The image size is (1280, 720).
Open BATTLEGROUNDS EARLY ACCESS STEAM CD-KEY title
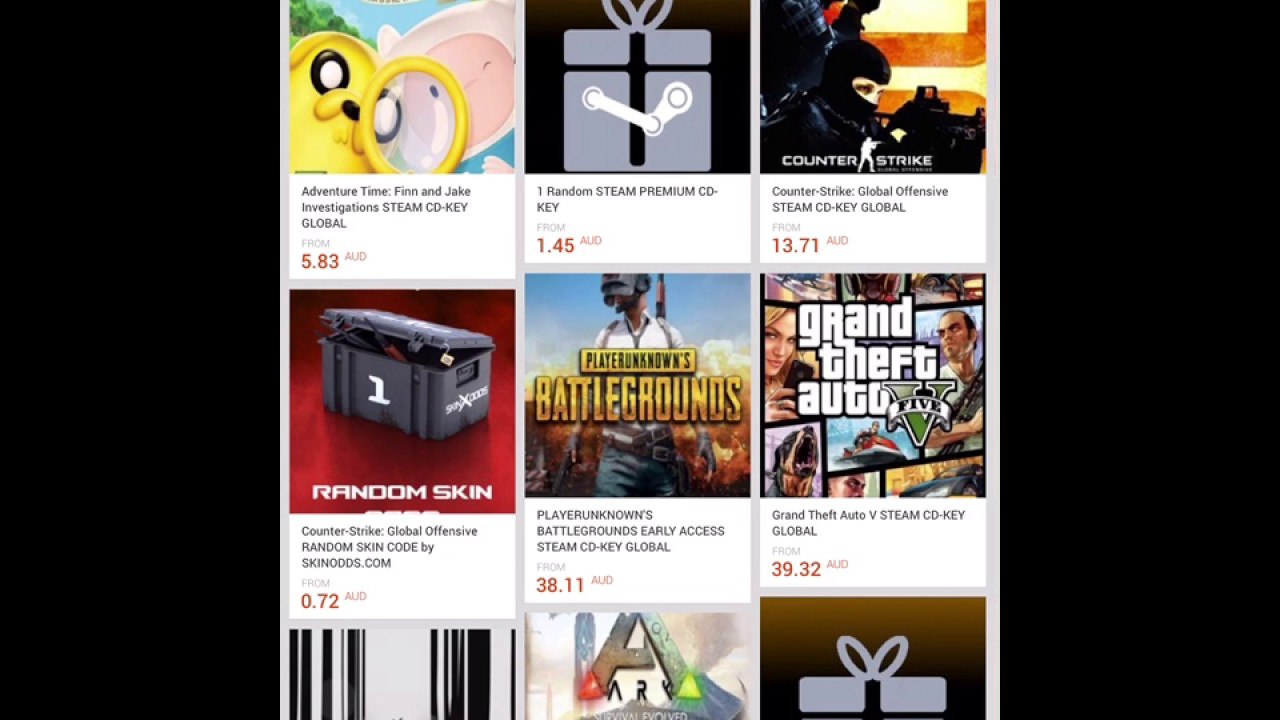(630, 531)
